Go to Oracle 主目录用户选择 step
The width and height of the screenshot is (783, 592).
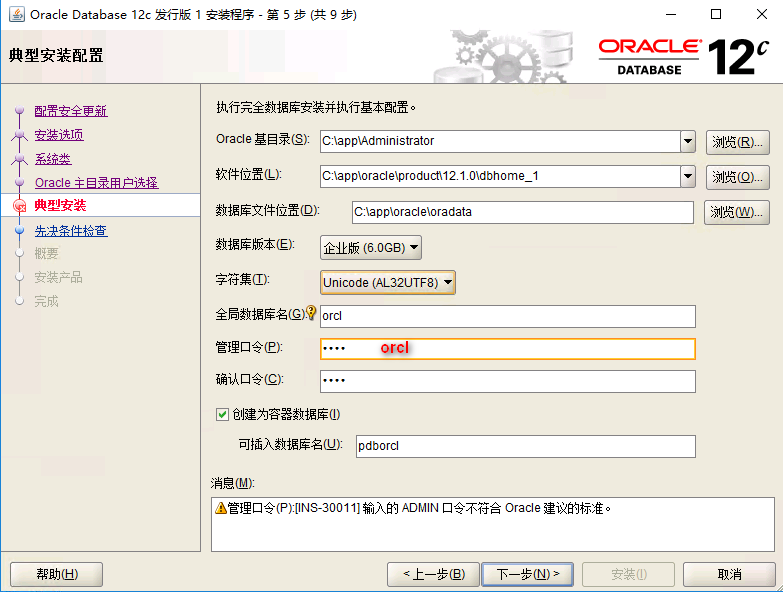[96, 183]
